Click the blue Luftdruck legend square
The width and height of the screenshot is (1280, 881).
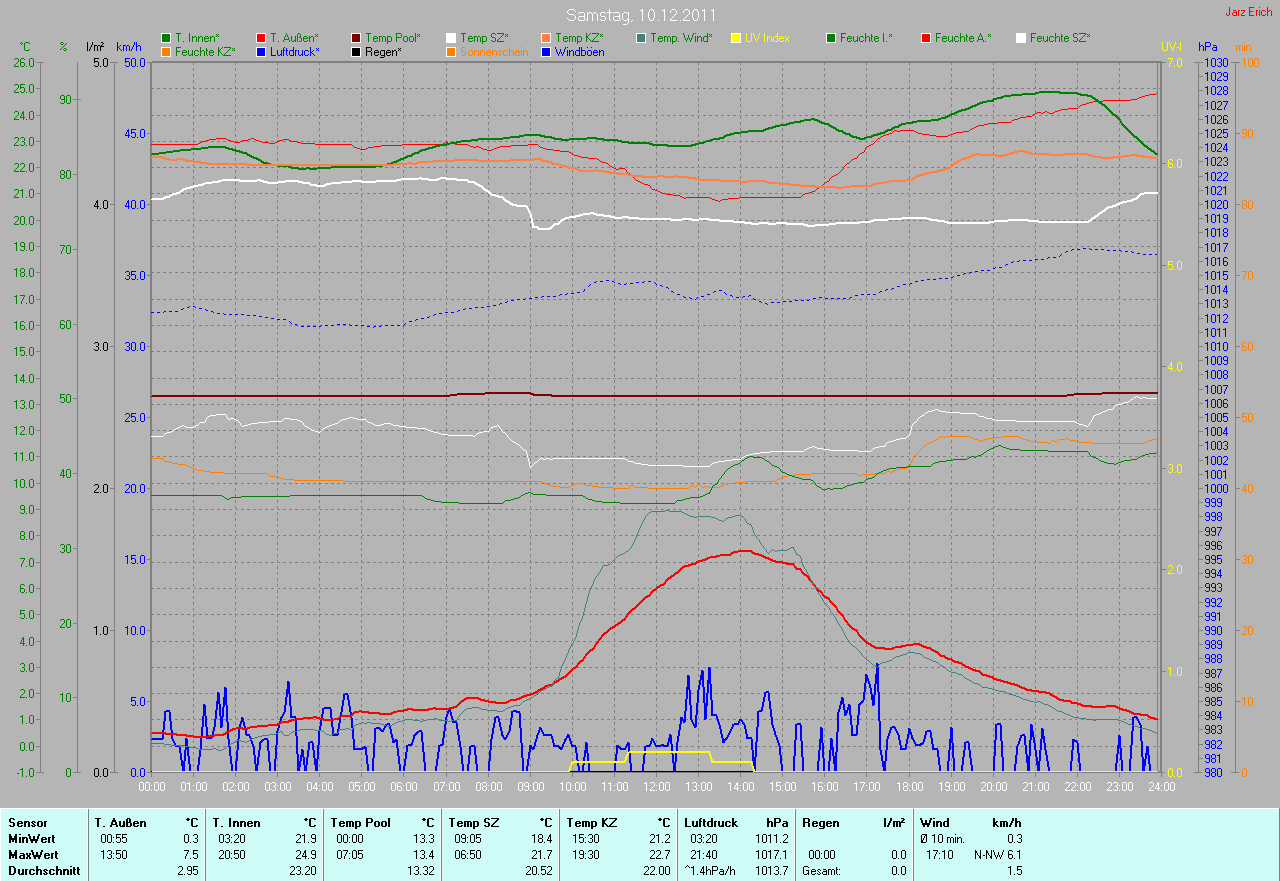pos(261,52)
